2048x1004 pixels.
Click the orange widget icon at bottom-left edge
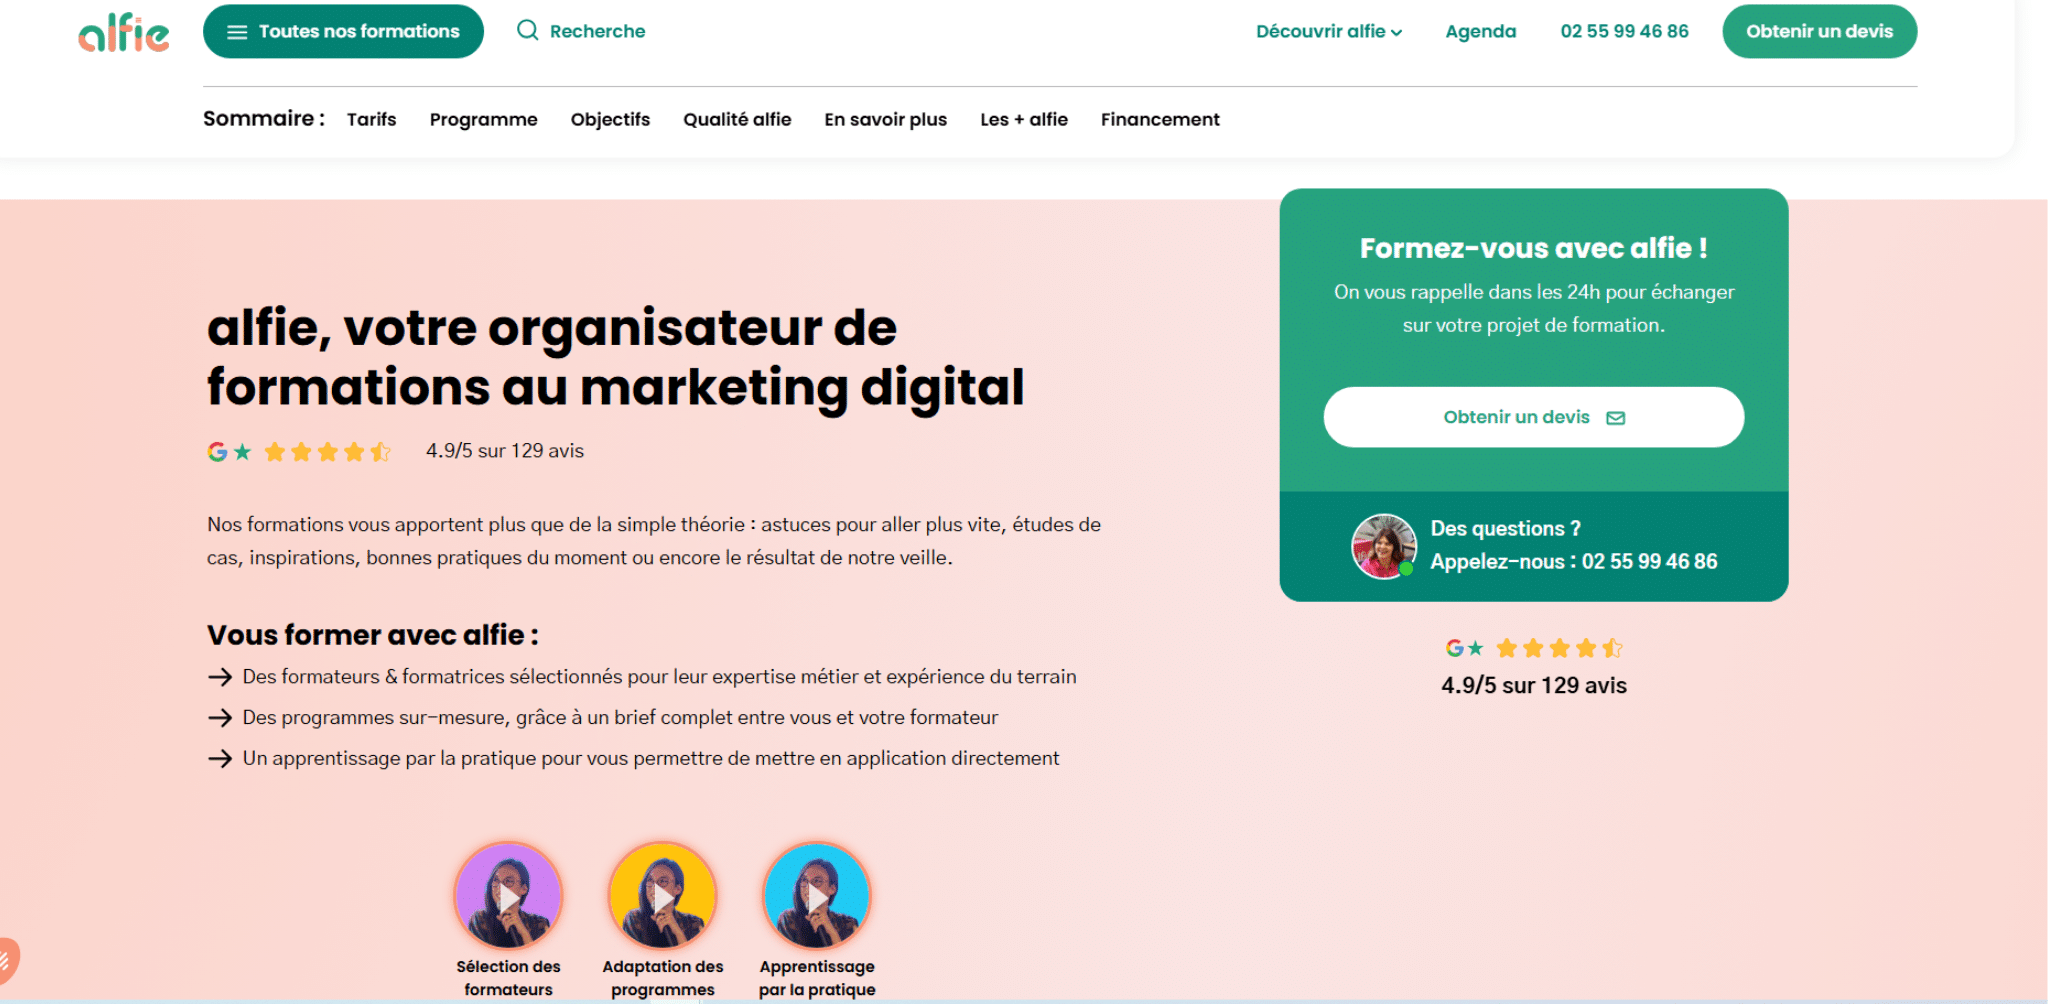[8, 960]
